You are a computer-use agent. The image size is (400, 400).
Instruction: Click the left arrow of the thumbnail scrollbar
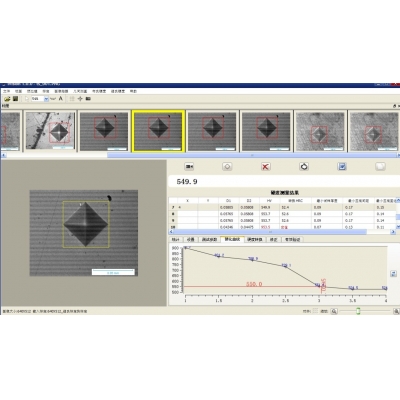pyautogui.click(x=3, y=155)
